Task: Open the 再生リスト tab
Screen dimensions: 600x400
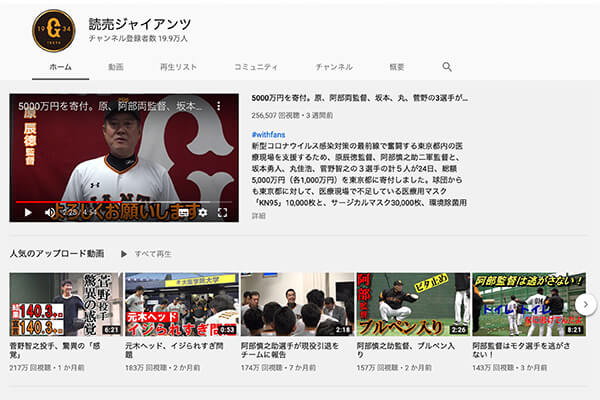Action: (x=178, y=67)
